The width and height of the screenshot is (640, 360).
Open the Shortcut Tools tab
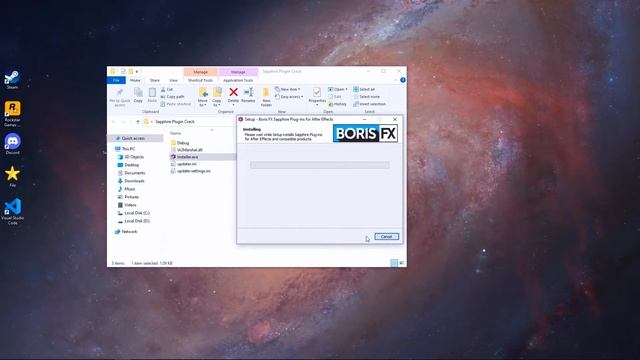pos(200,80)
